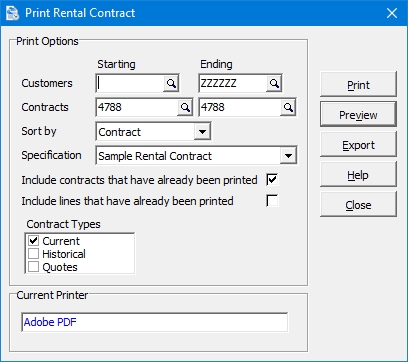Open lookup for starting customer
The height and width of the screenshot is (362, 408).
[171, 83]
